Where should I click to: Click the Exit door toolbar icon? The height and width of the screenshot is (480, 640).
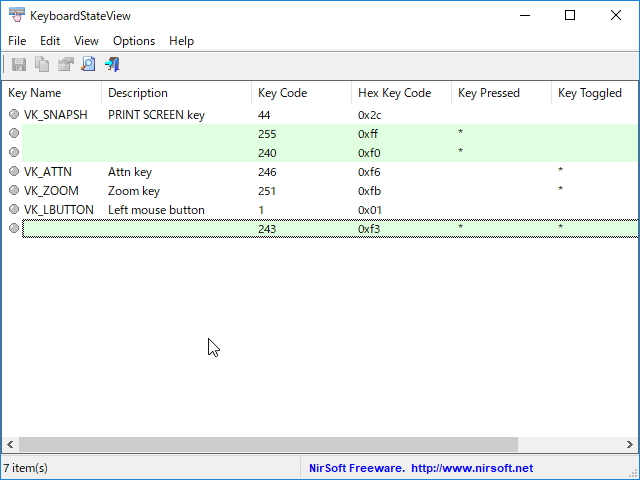[112, 64]
